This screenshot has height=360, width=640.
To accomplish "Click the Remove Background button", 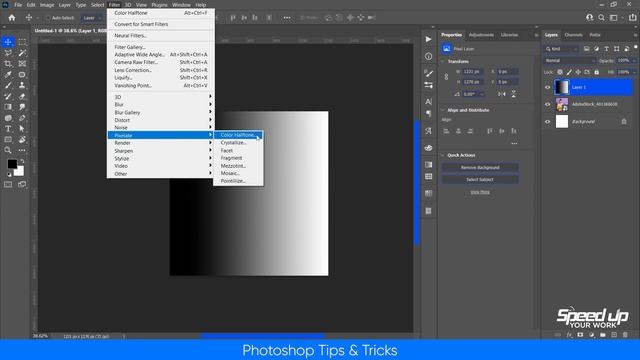I will click(x=480, y=167).
